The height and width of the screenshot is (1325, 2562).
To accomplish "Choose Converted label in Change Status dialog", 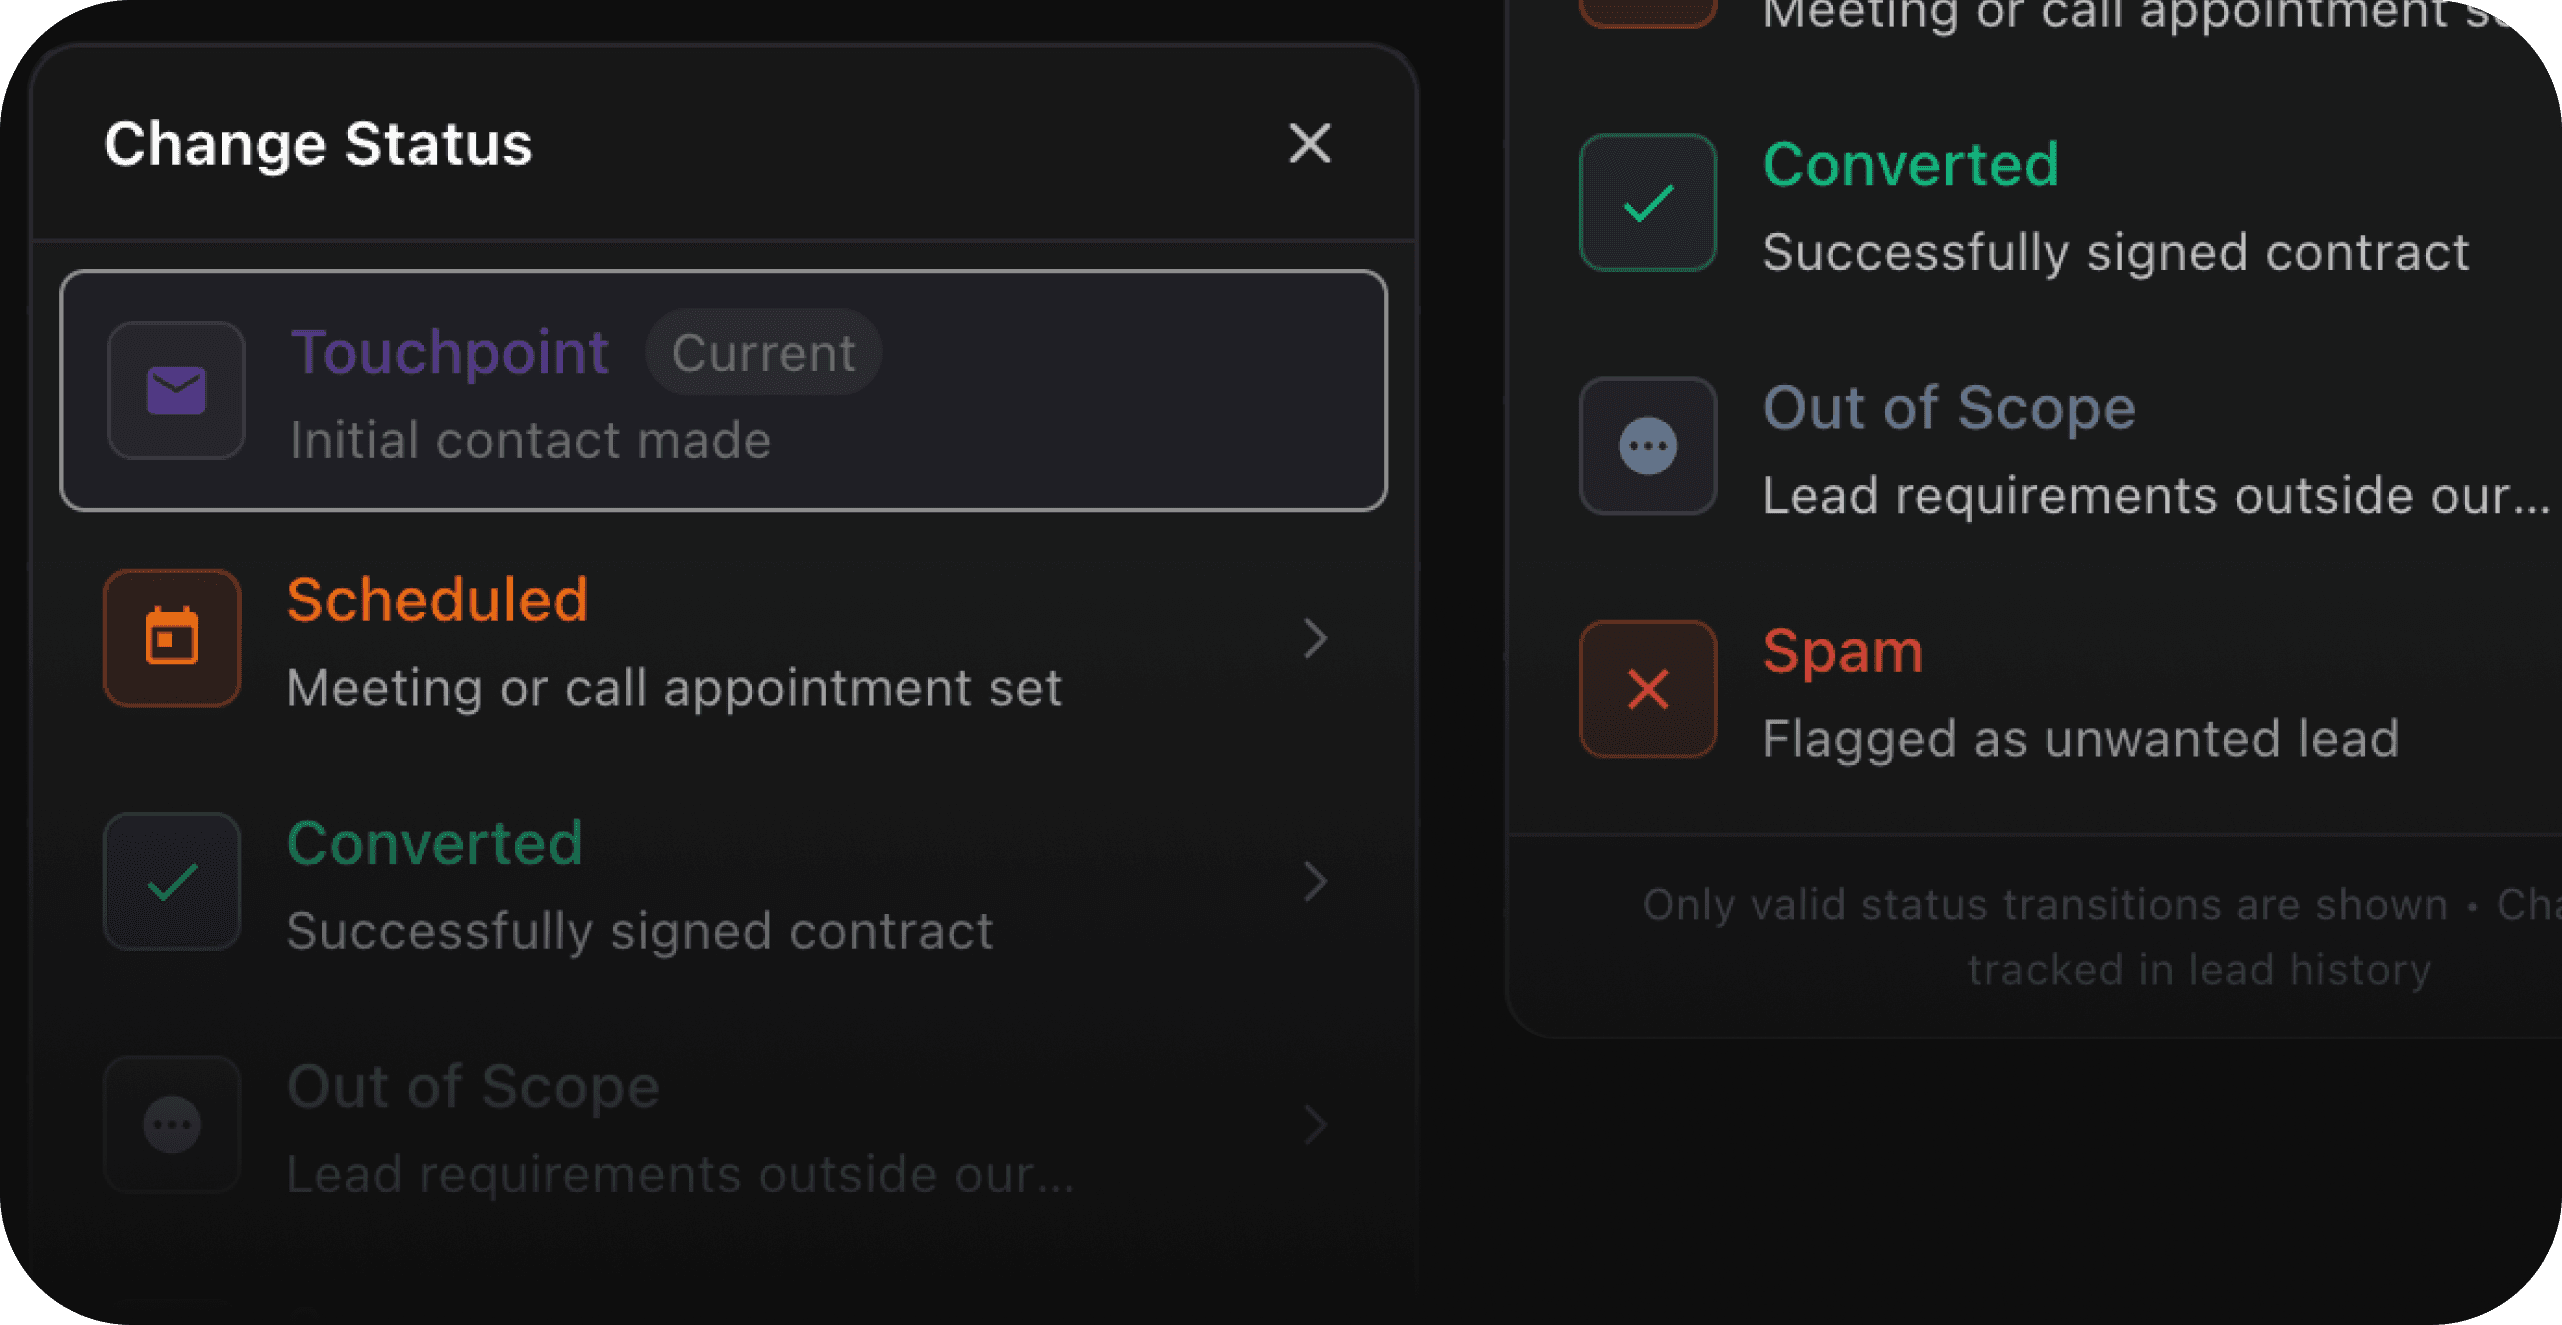I will (x=434, y=843).
